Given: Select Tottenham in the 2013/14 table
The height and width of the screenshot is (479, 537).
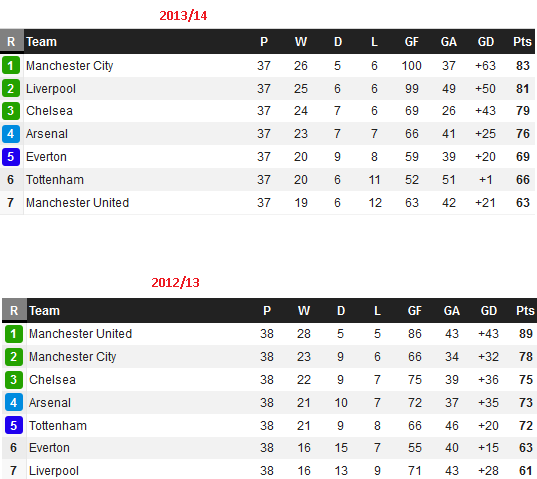Looking at the screenshot, I should click(x=55, y=180).
